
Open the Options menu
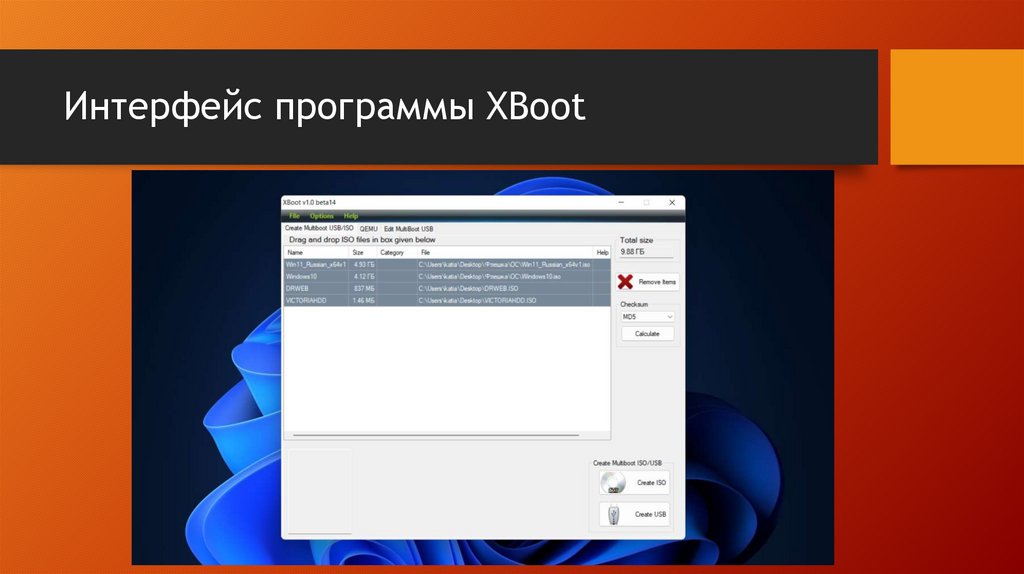[321, 215]
